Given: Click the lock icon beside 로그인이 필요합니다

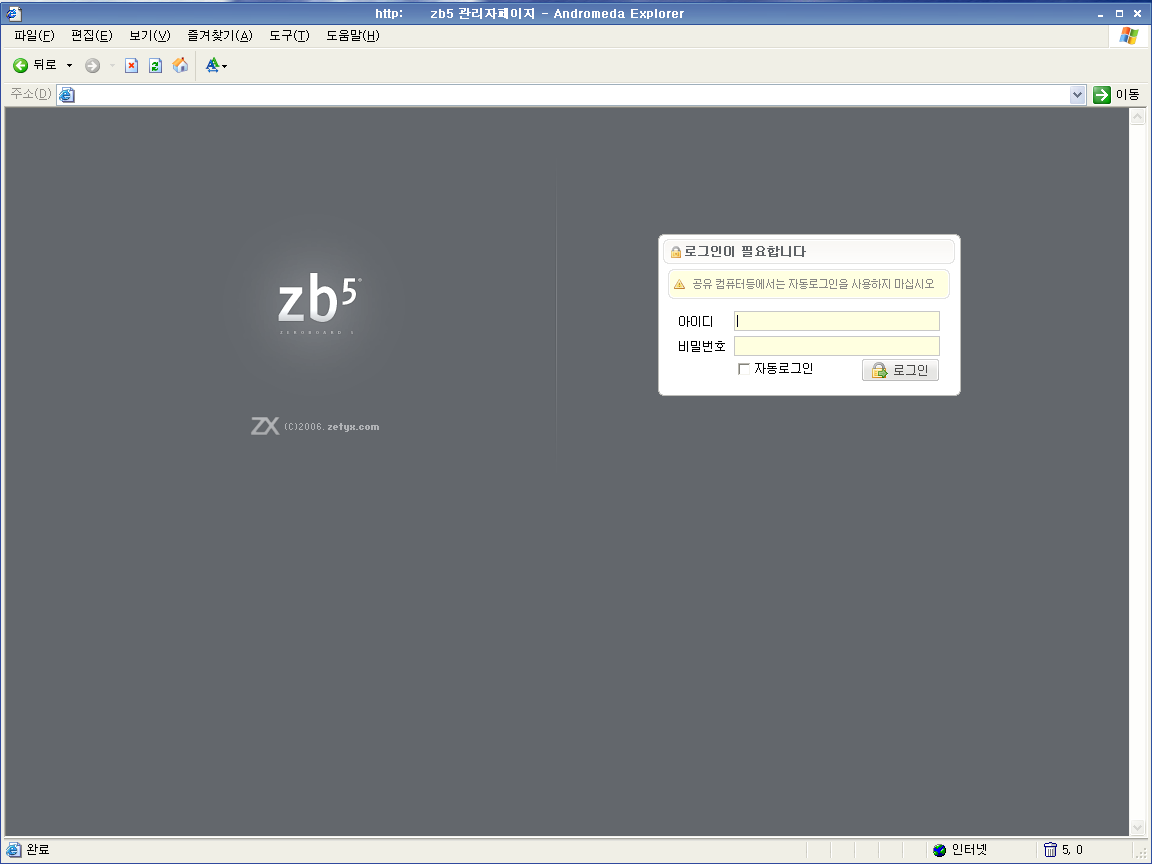Looking at the screenshot, I should [676, 252].
